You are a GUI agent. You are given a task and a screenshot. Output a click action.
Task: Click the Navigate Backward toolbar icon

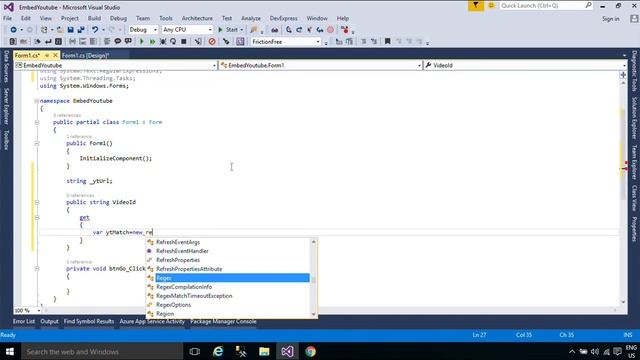click(x=13, y=30)
